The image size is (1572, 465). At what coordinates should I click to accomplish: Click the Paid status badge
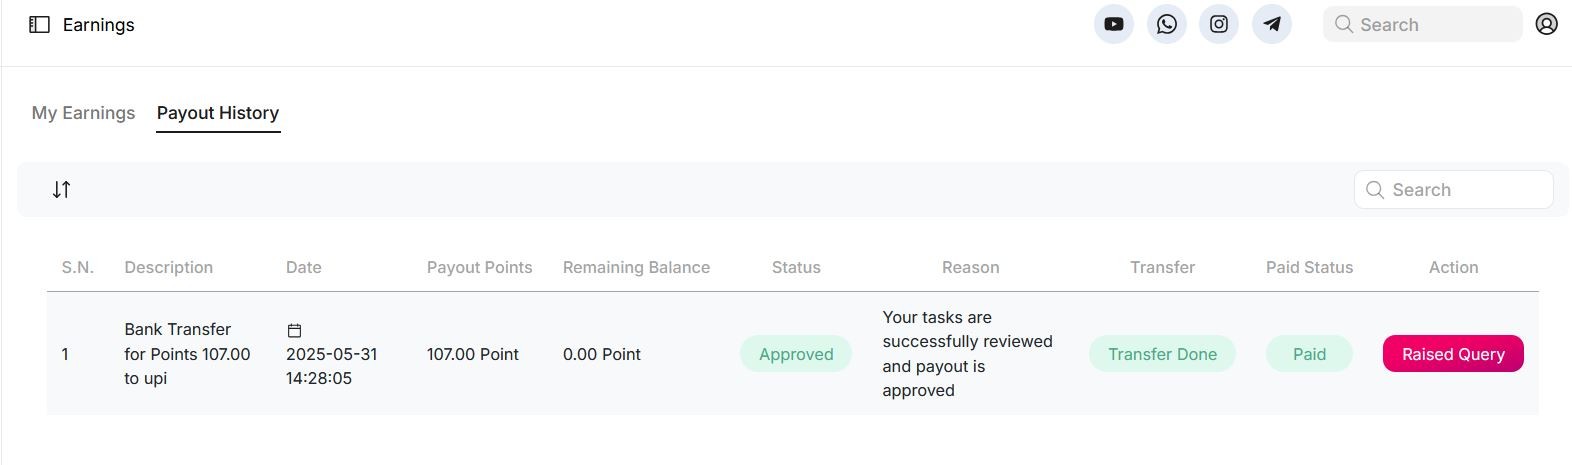1309,354
